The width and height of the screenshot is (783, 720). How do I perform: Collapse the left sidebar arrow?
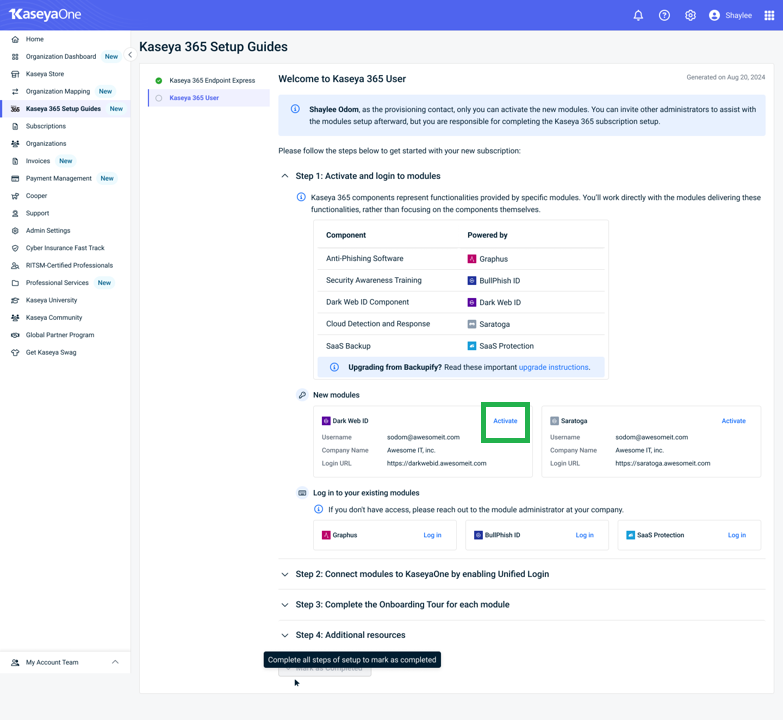point(130,55)
